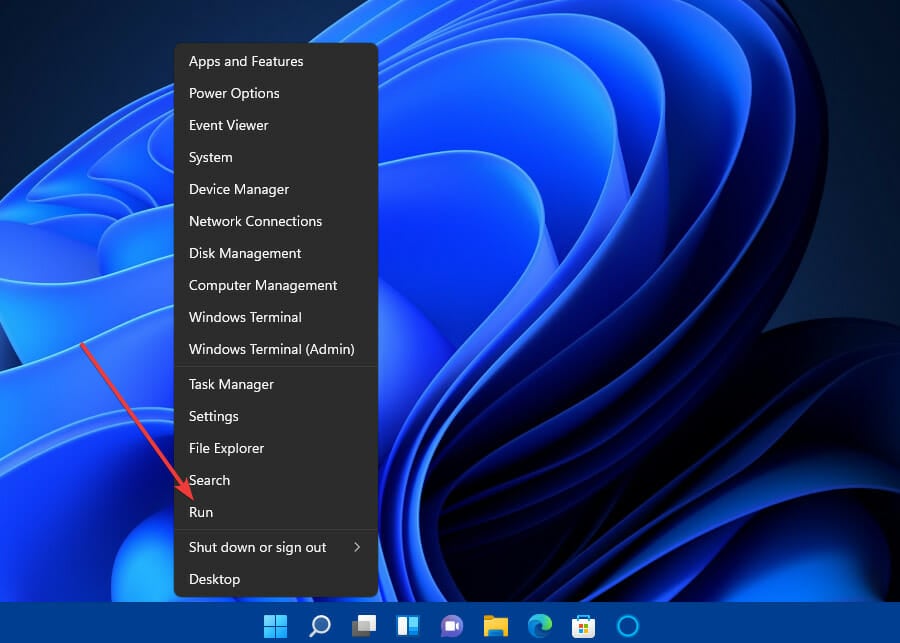Launch Cortana from the taskbar
Screen dimensions: 900x643
[627, 626]
